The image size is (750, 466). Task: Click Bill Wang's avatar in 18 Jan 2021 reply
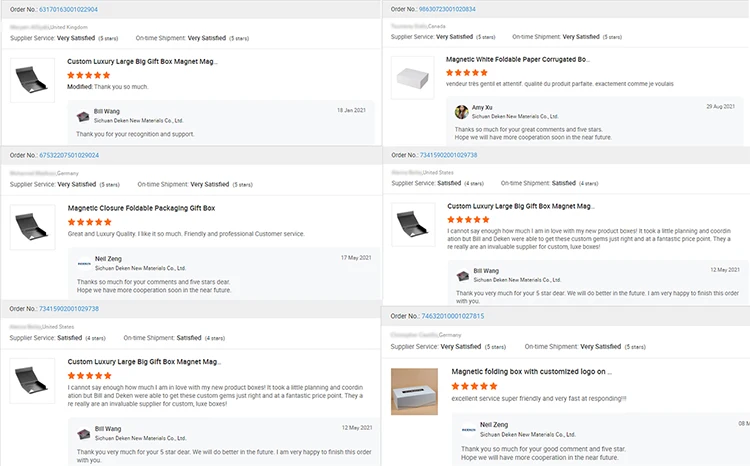(x=82, y=115)
